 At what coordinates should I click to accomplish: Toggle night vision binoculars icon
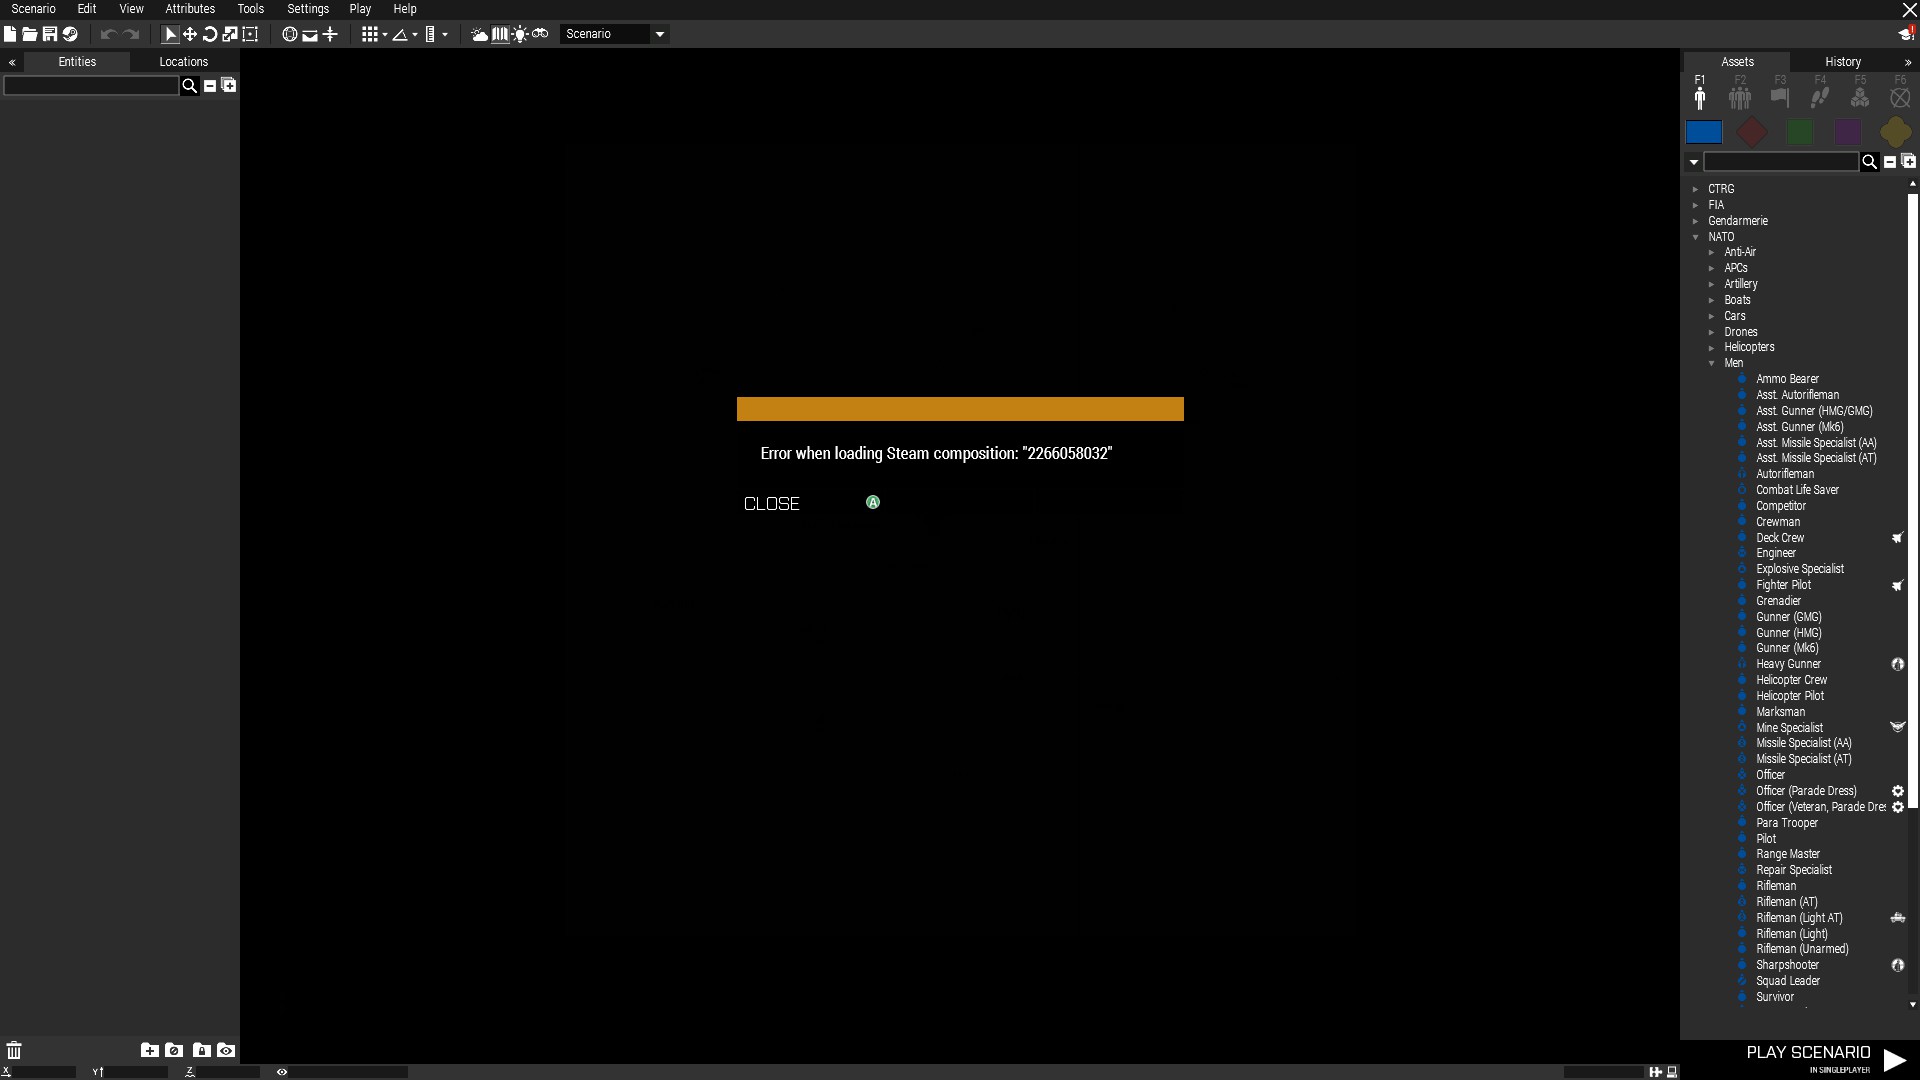click(x=540, y=34)
